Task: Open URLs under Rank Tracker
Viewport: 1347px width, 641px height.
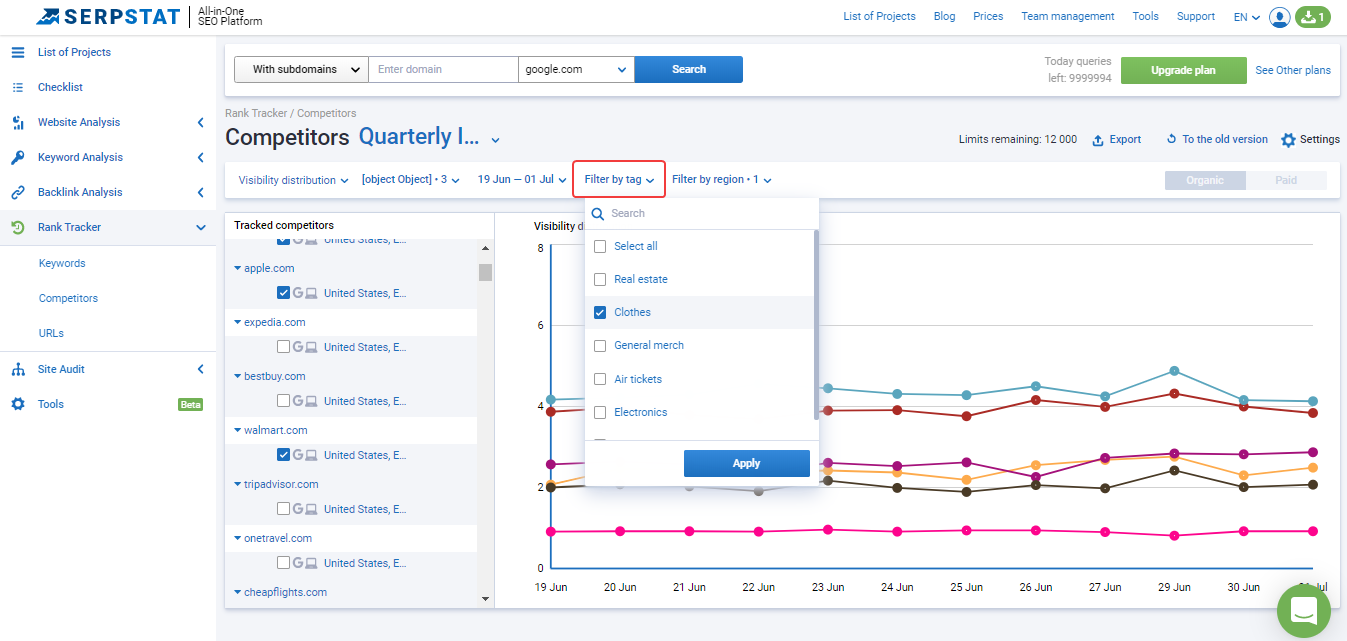Action: pyautogui.click(x=51, y=333)
